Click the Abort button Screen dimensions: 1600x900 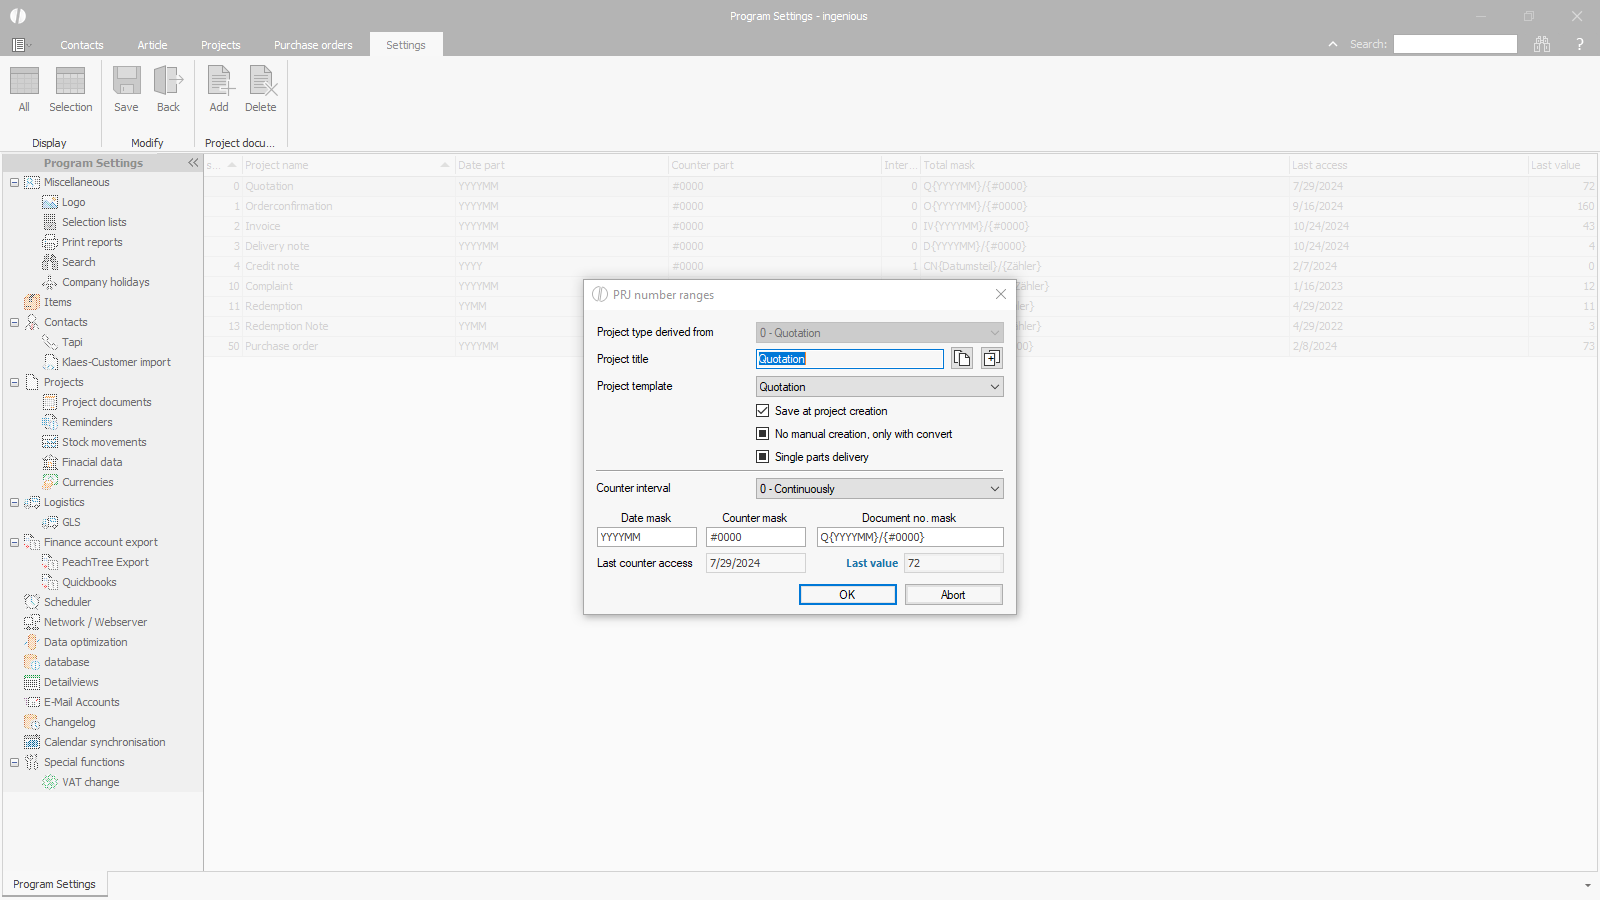953,595
